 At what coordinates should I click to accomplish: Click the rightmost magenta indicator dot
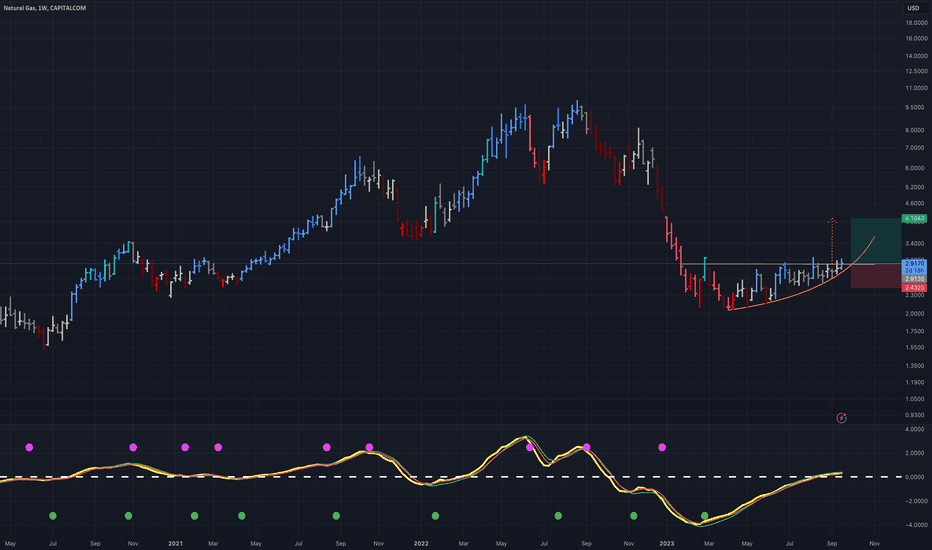click(x=662, y=447)
